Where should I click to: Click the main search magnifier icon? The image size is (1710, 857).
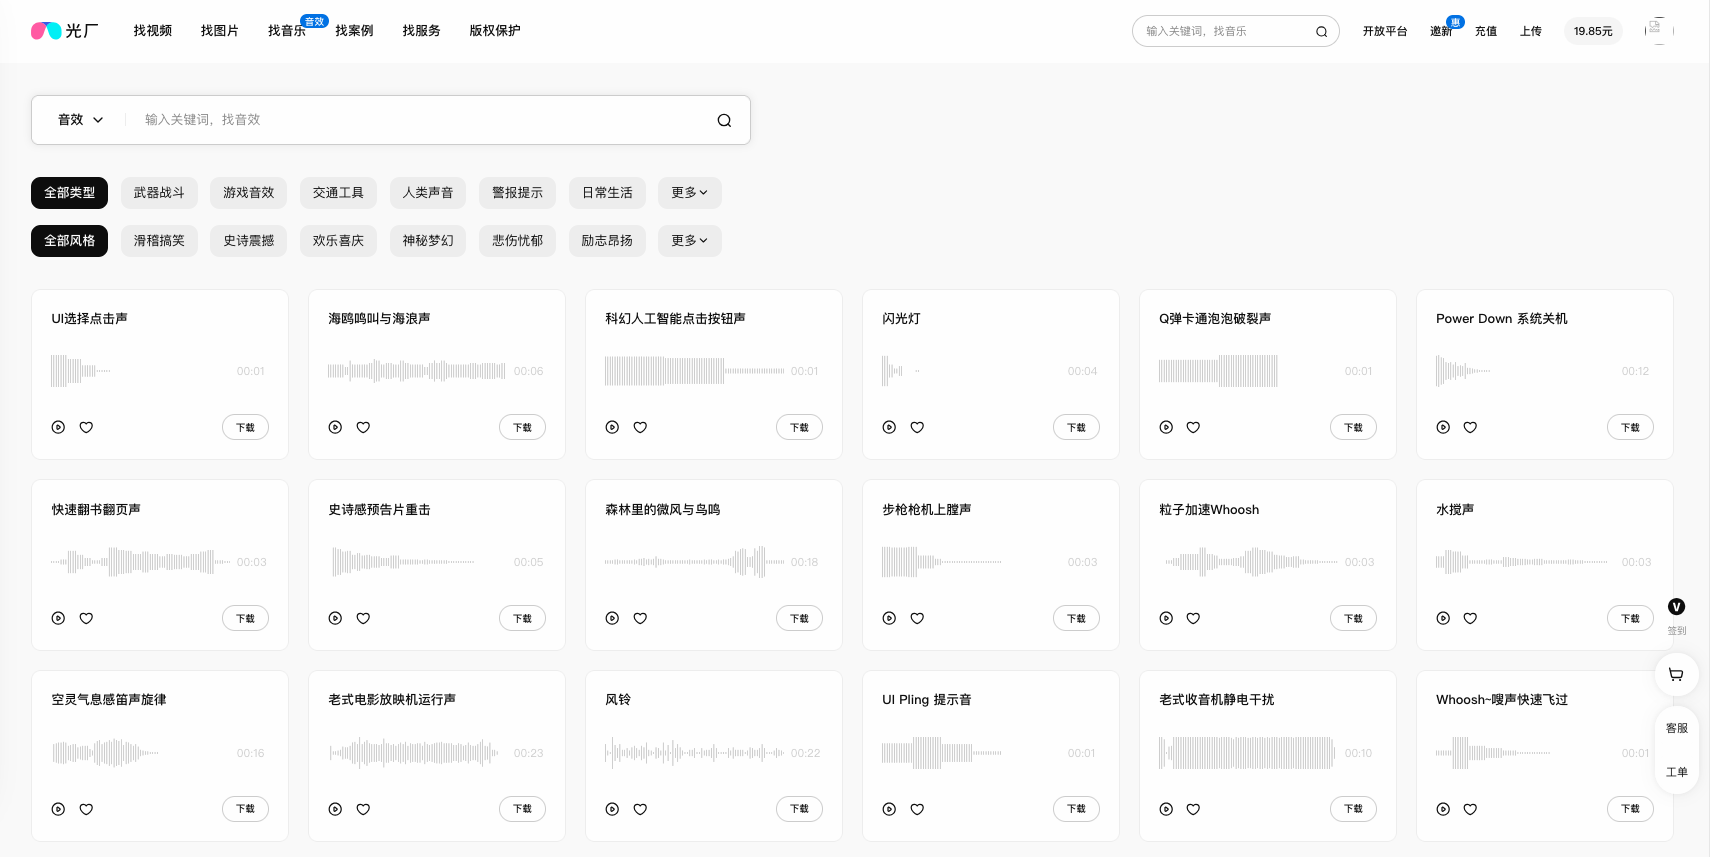point(724,120)
